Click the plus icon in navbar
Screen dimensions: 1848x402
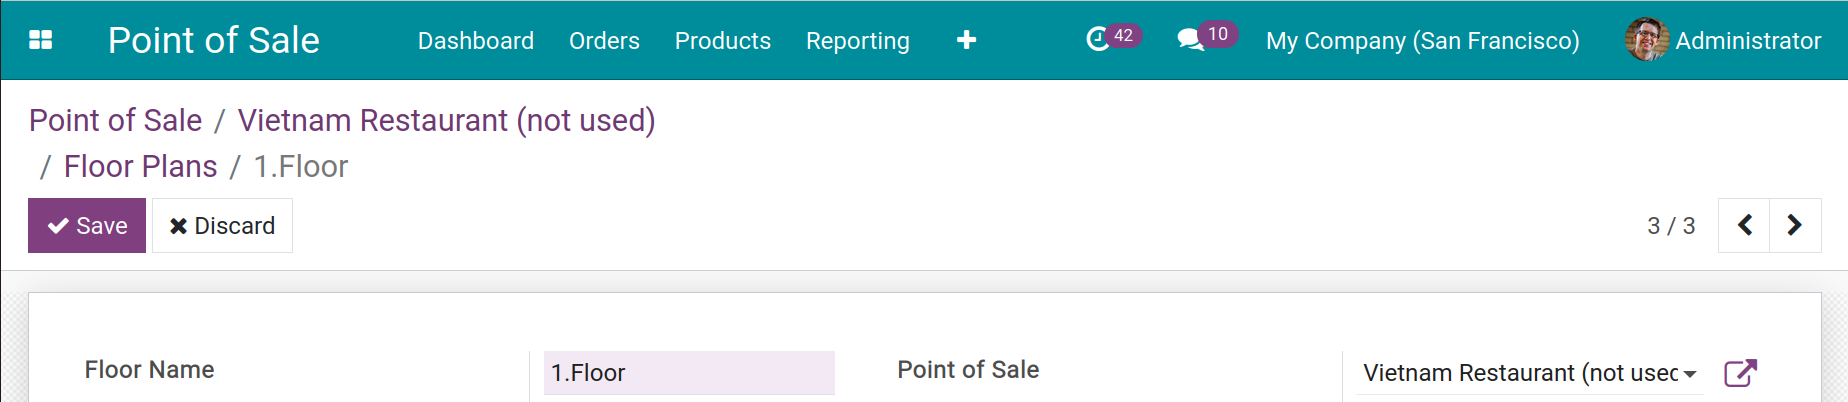tap(966, 40)
